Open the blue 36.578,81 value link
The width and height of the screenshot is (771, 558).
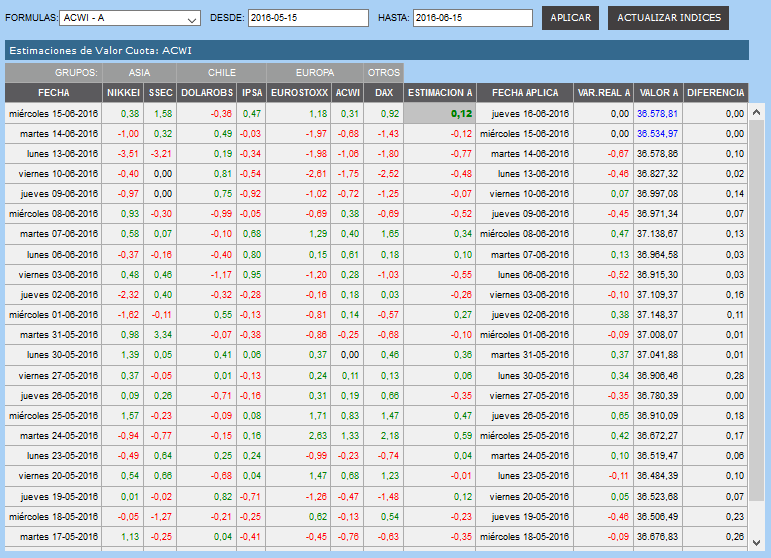(658, 114)
